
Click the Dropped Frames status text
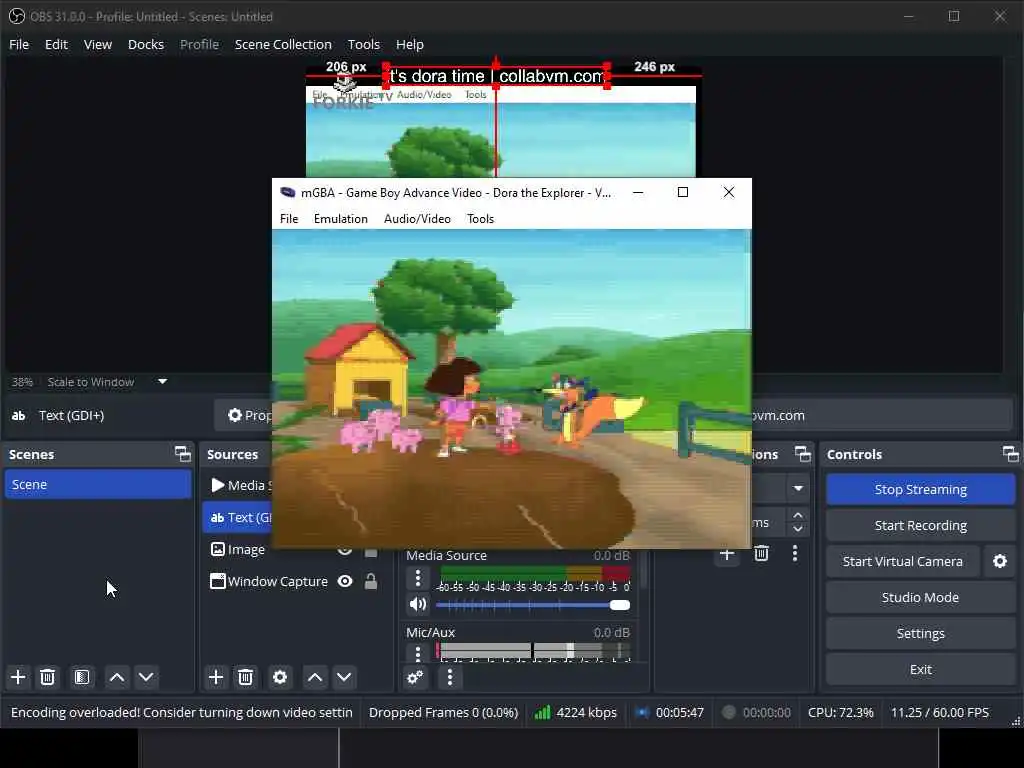point(443,712)
